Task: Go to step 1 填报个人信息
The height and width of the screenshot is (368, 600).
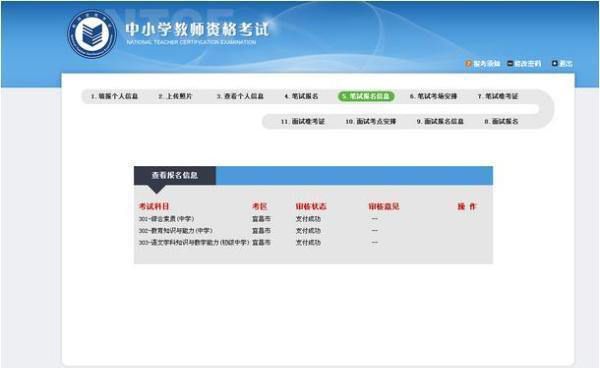Action: point(114,96)
